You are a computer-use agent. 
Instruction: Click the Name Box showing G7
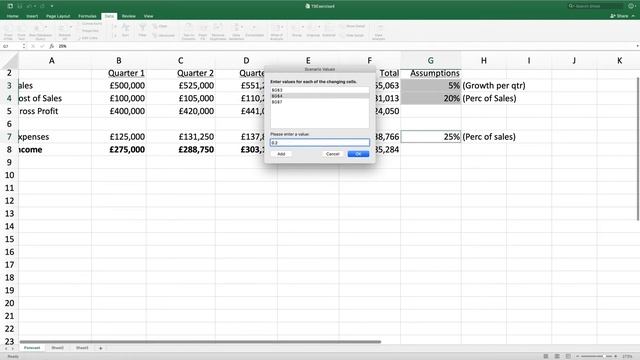[x=12, y=46]
